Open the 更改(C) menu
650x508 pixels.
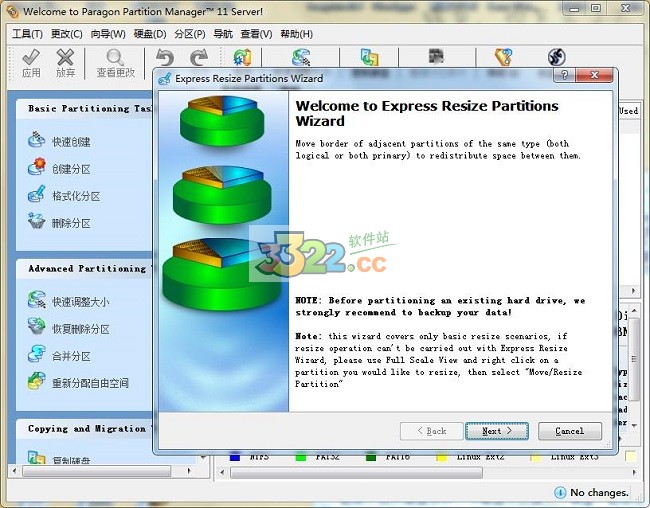point(67,34)
